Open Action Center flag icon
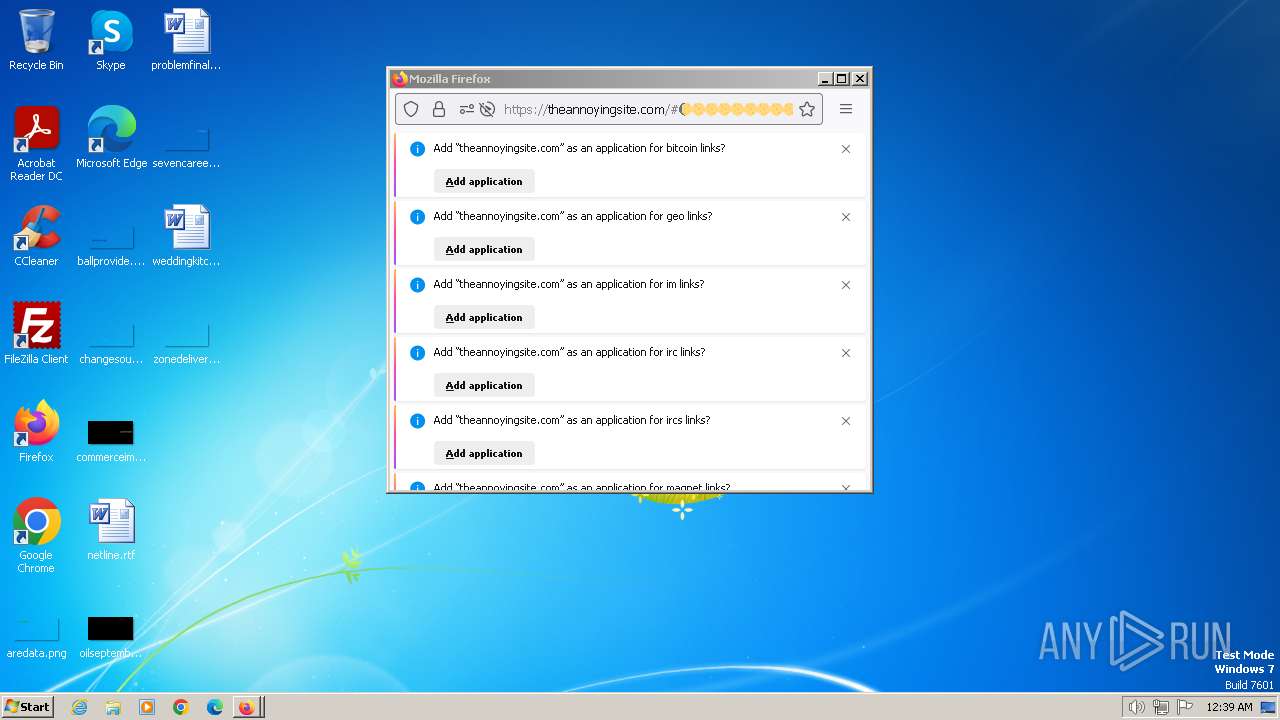The image size is (1280, 720). [x=1185, y=707]
